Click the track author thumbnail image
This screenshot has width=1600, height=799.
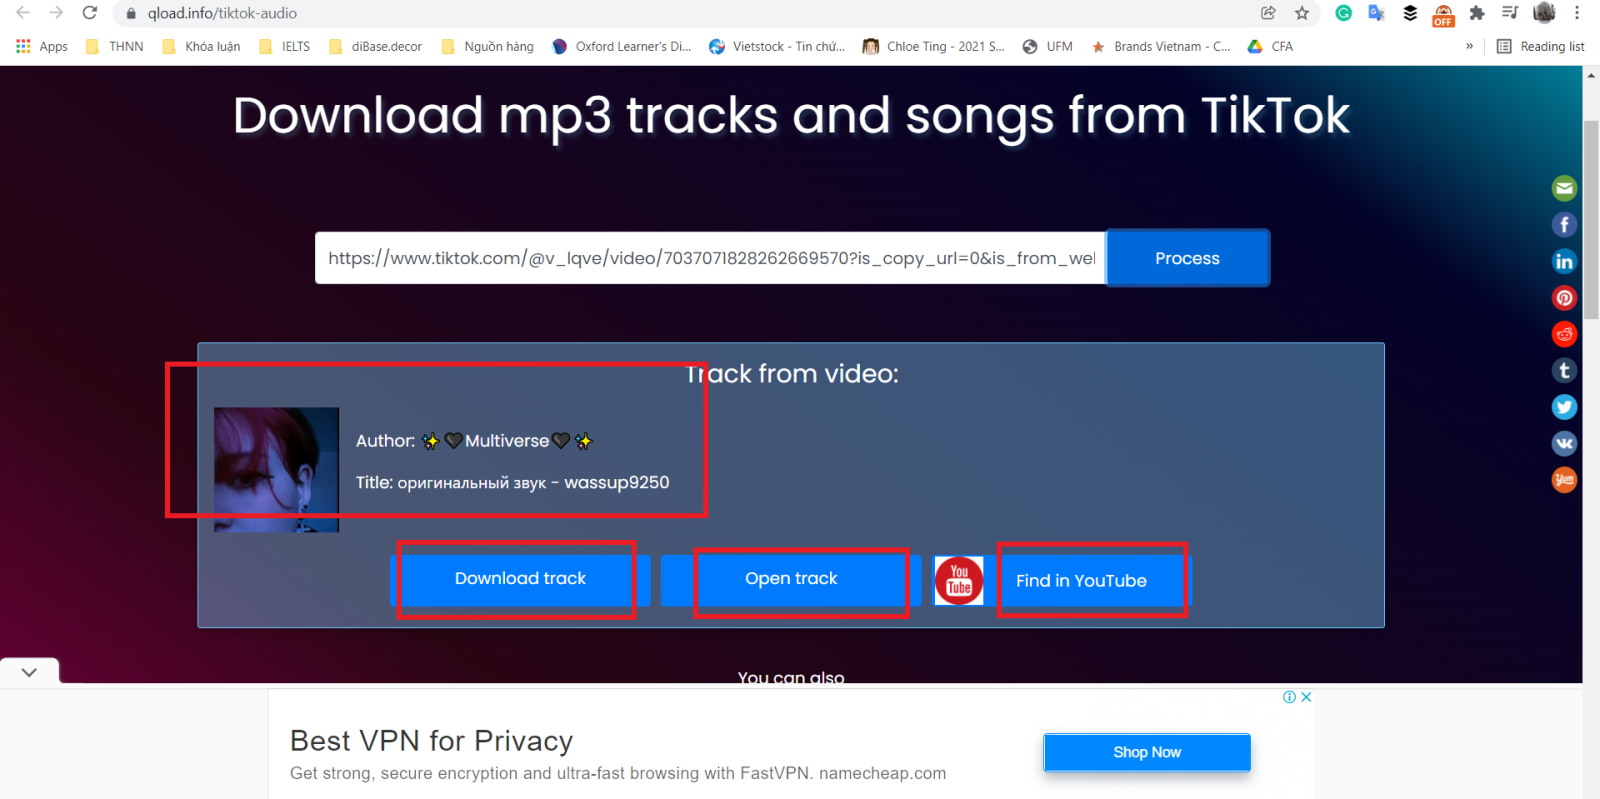(277, 469)
